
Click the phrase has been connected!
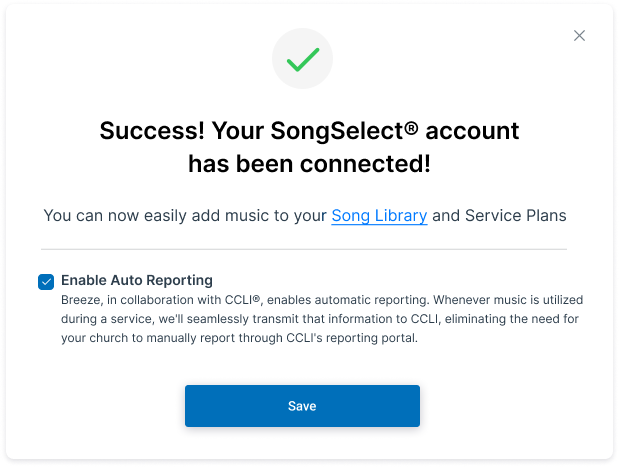309,164
